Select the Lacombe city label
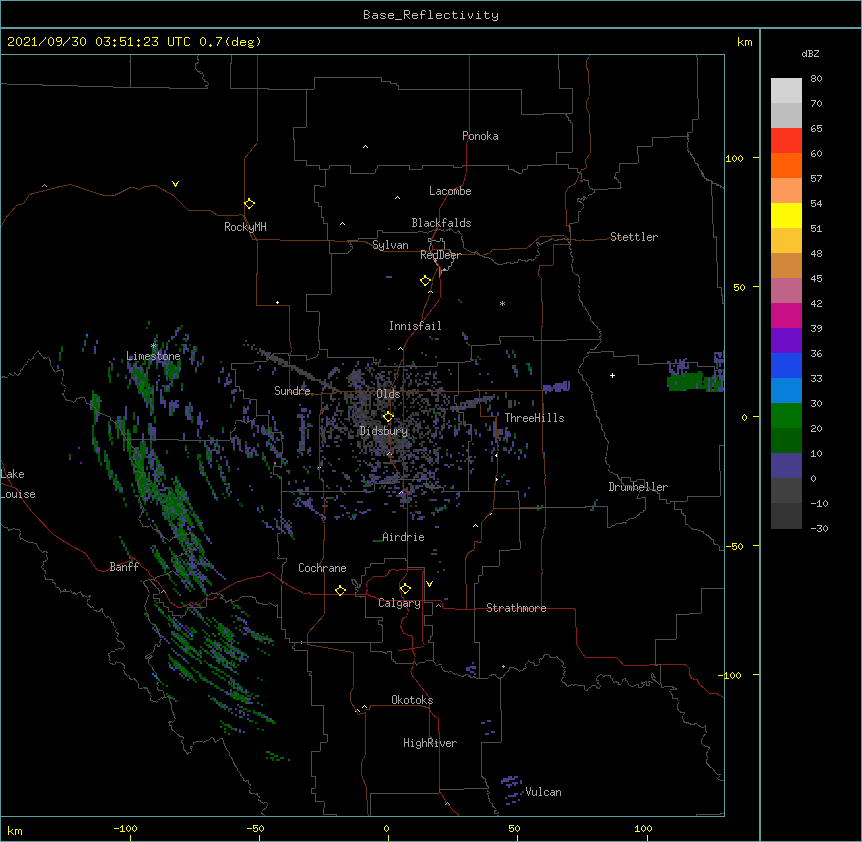 (x=450, y=191)
